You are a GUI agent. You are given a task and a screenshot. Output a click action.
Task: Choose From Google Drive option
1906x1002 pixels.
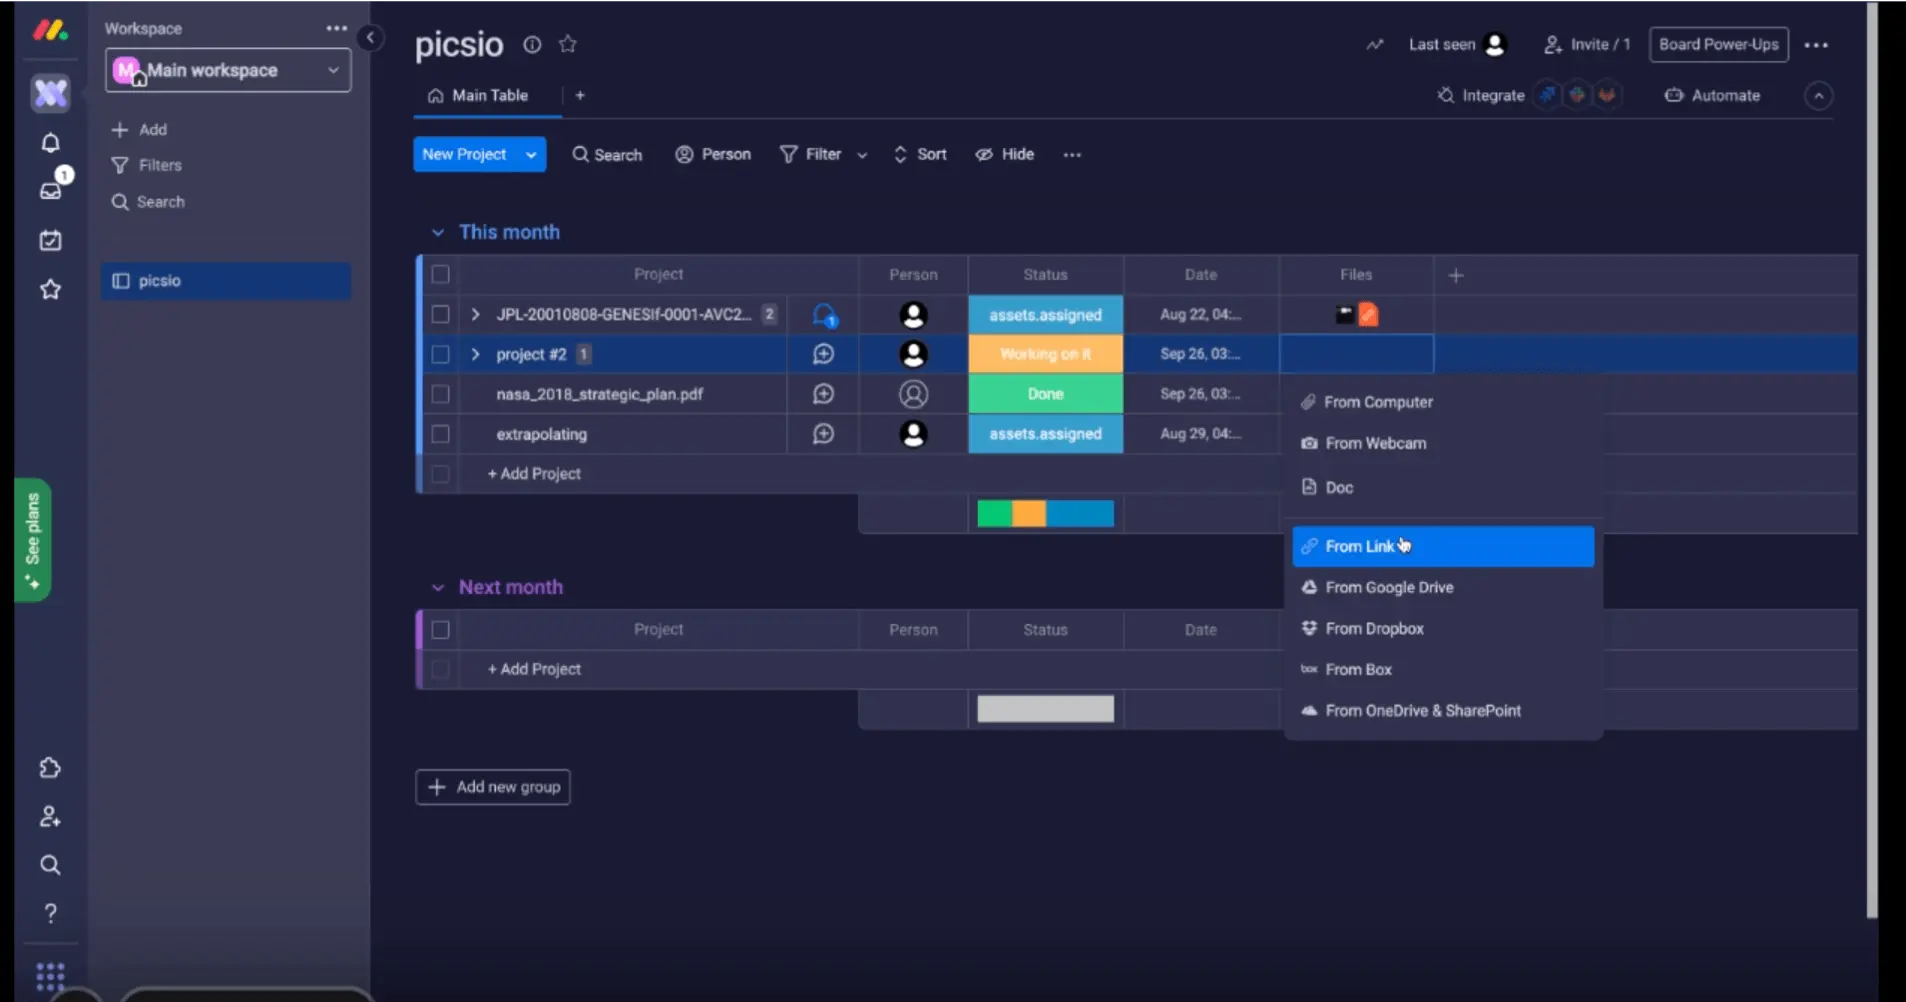point(1443,587)
